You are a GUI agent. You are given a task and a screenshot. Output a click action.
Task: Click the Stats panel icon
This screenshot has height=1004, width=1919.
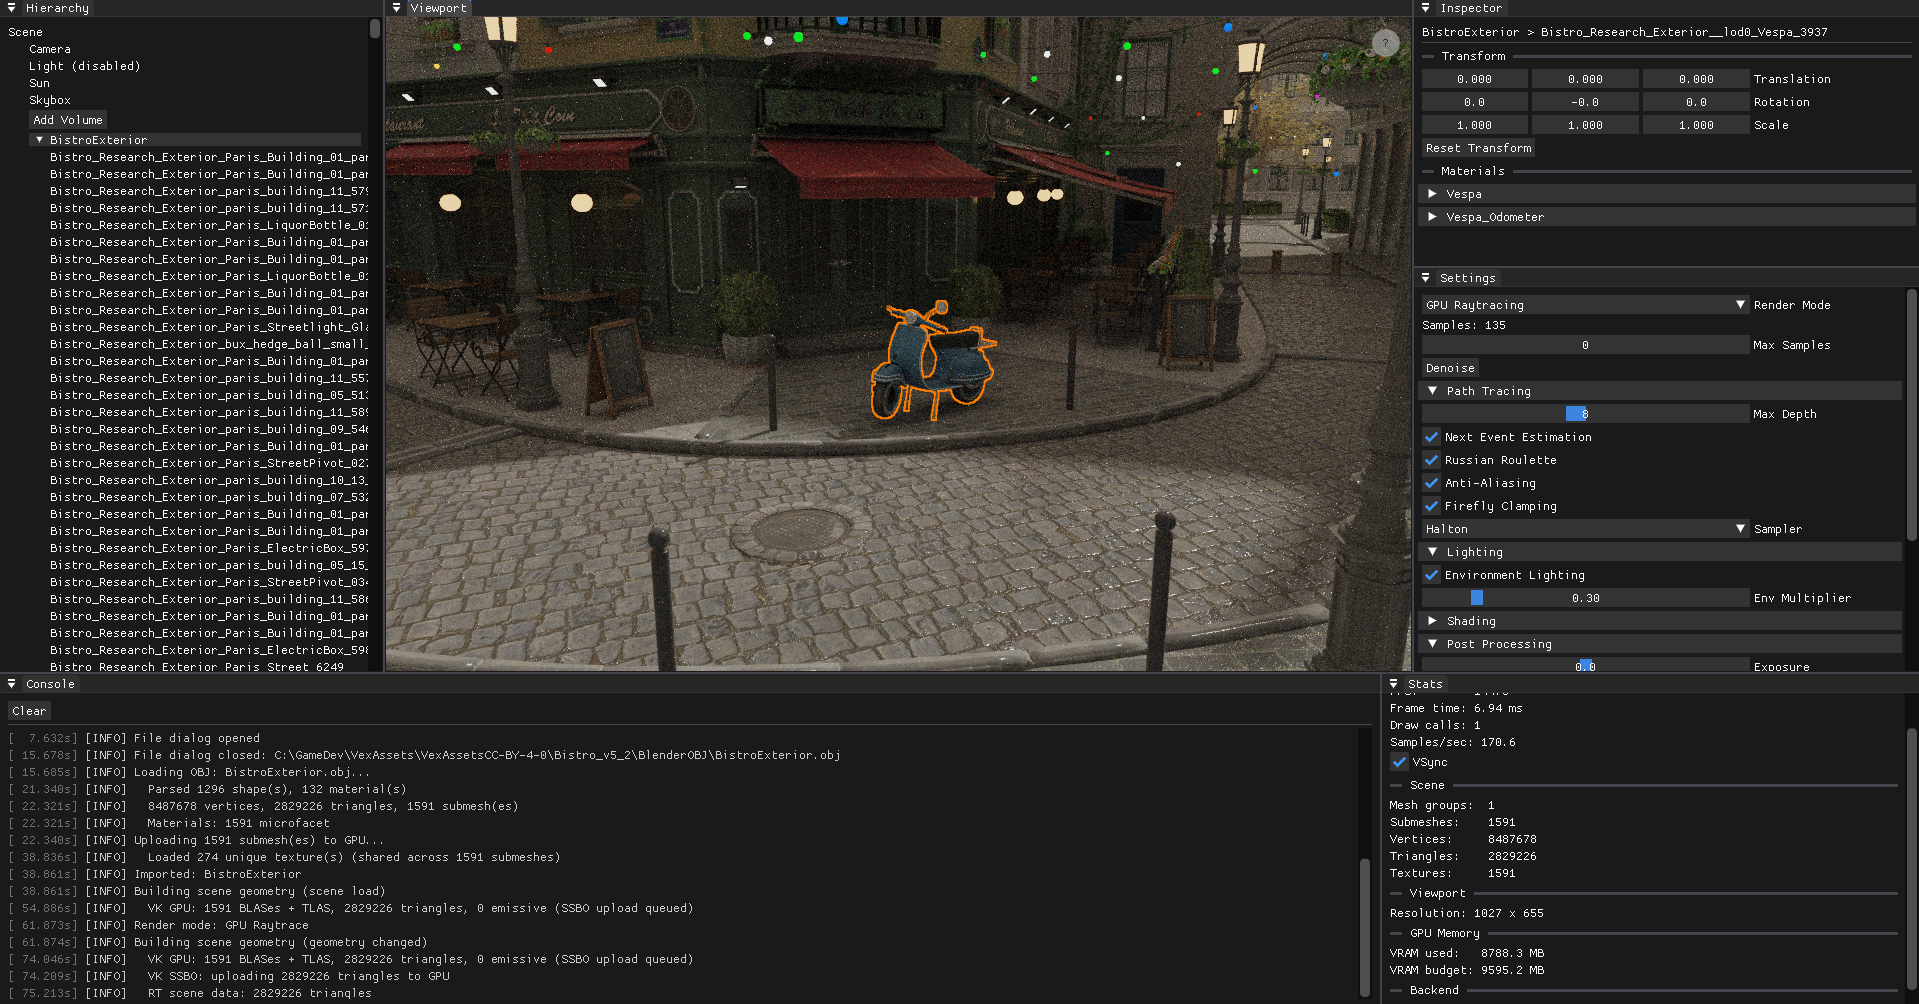click(x=1394, y=684)
